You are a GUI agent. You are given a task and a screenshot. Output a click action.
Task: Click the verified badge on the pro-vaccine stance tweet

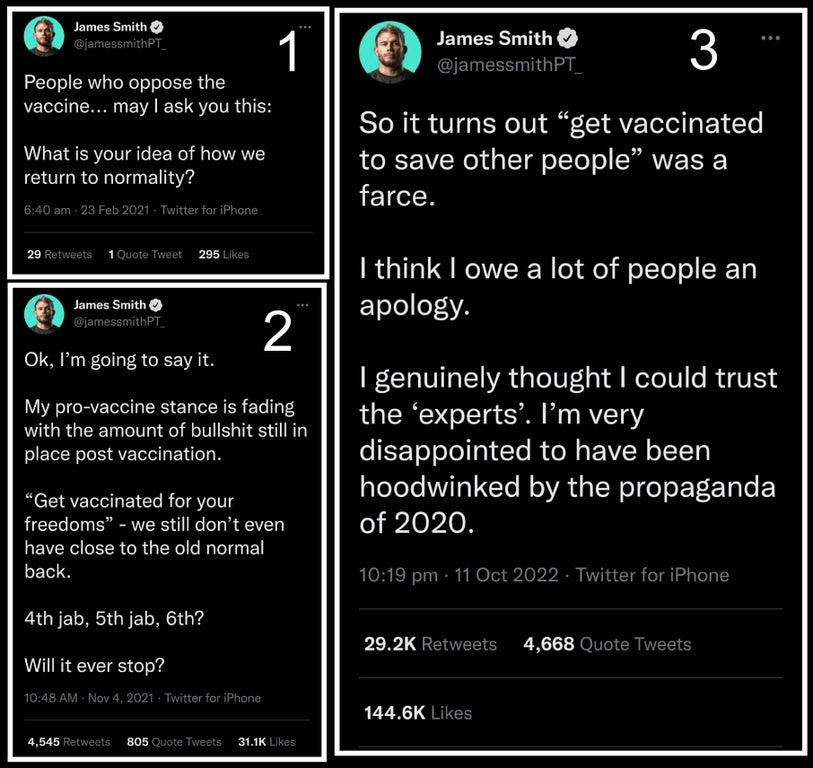(x=154, y=304)
